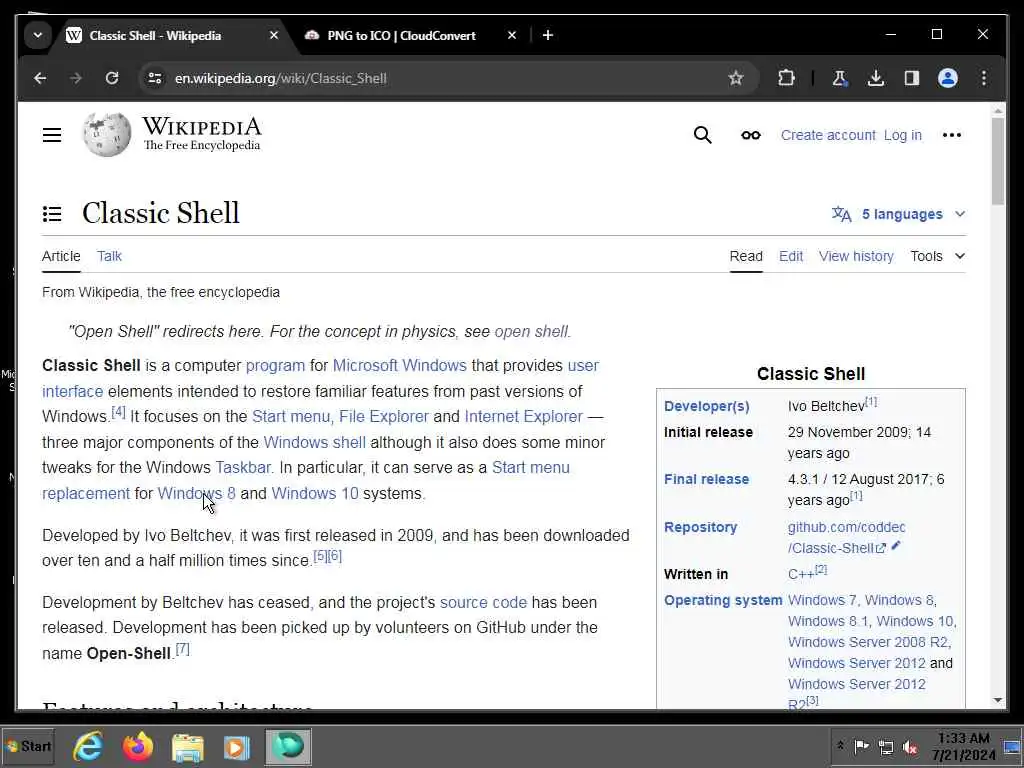Follow the source code link
Screen dimensions: 1024x768
[483, 602]
